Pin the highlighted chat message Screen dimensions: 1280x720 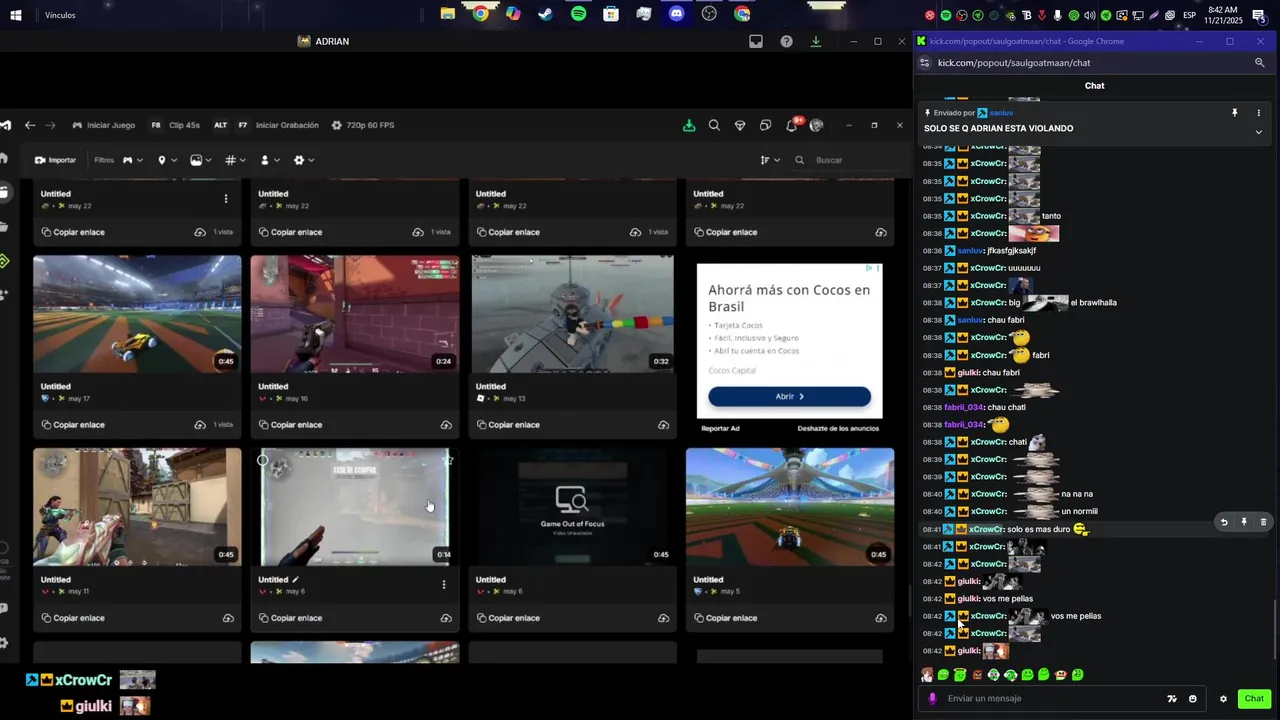(1244, 522)
